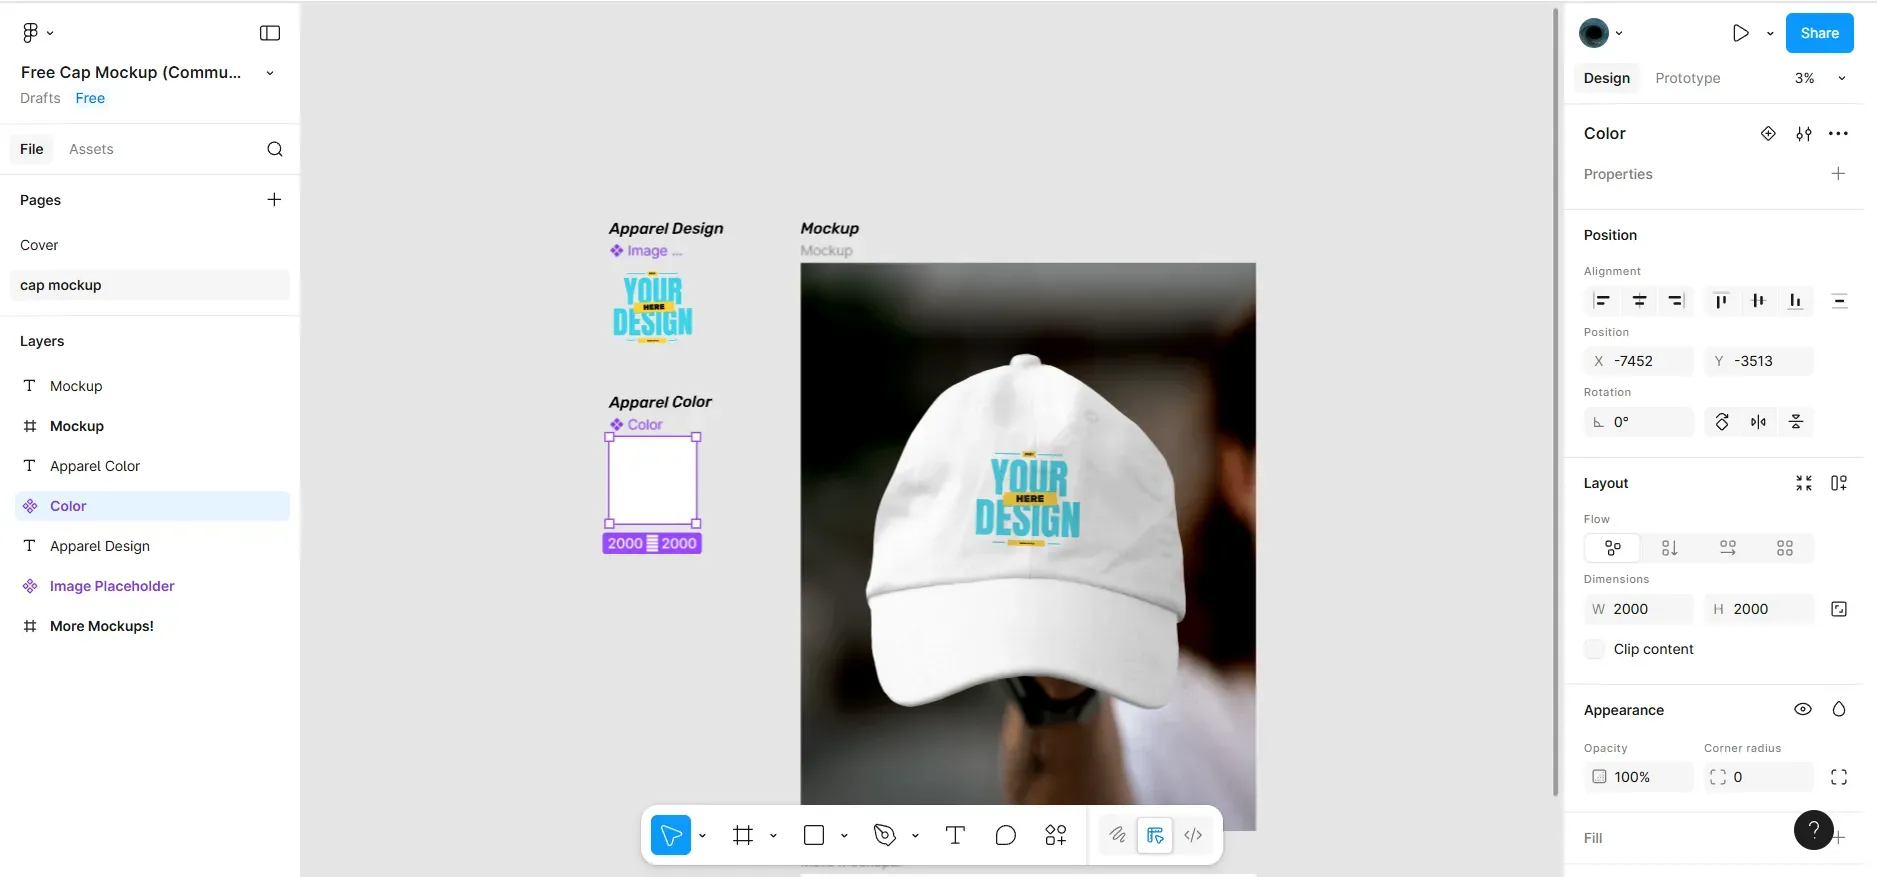The image size is (1877, 877).
Task: Select the Frame tool
Action: pos(743,835)
